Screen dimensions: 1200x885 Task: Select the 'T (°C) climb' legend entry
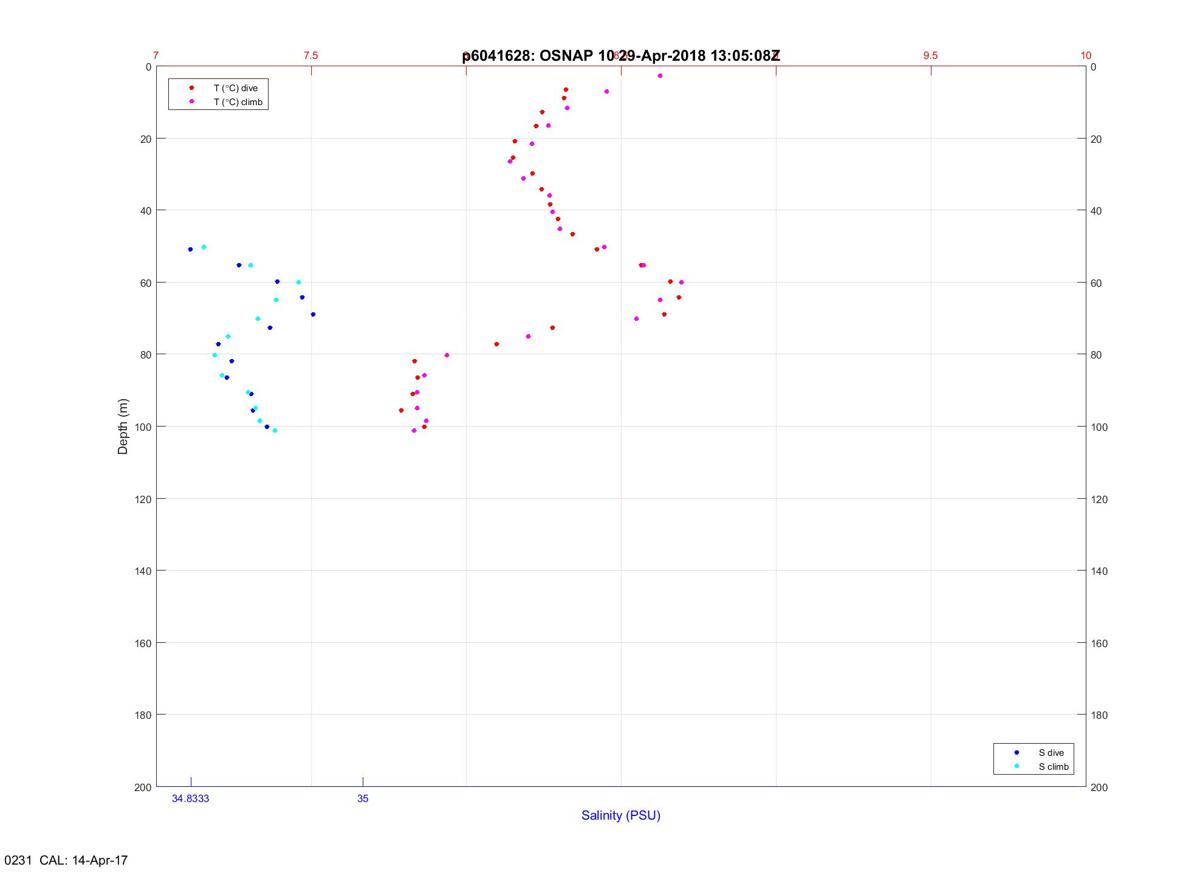coord(238,102)
